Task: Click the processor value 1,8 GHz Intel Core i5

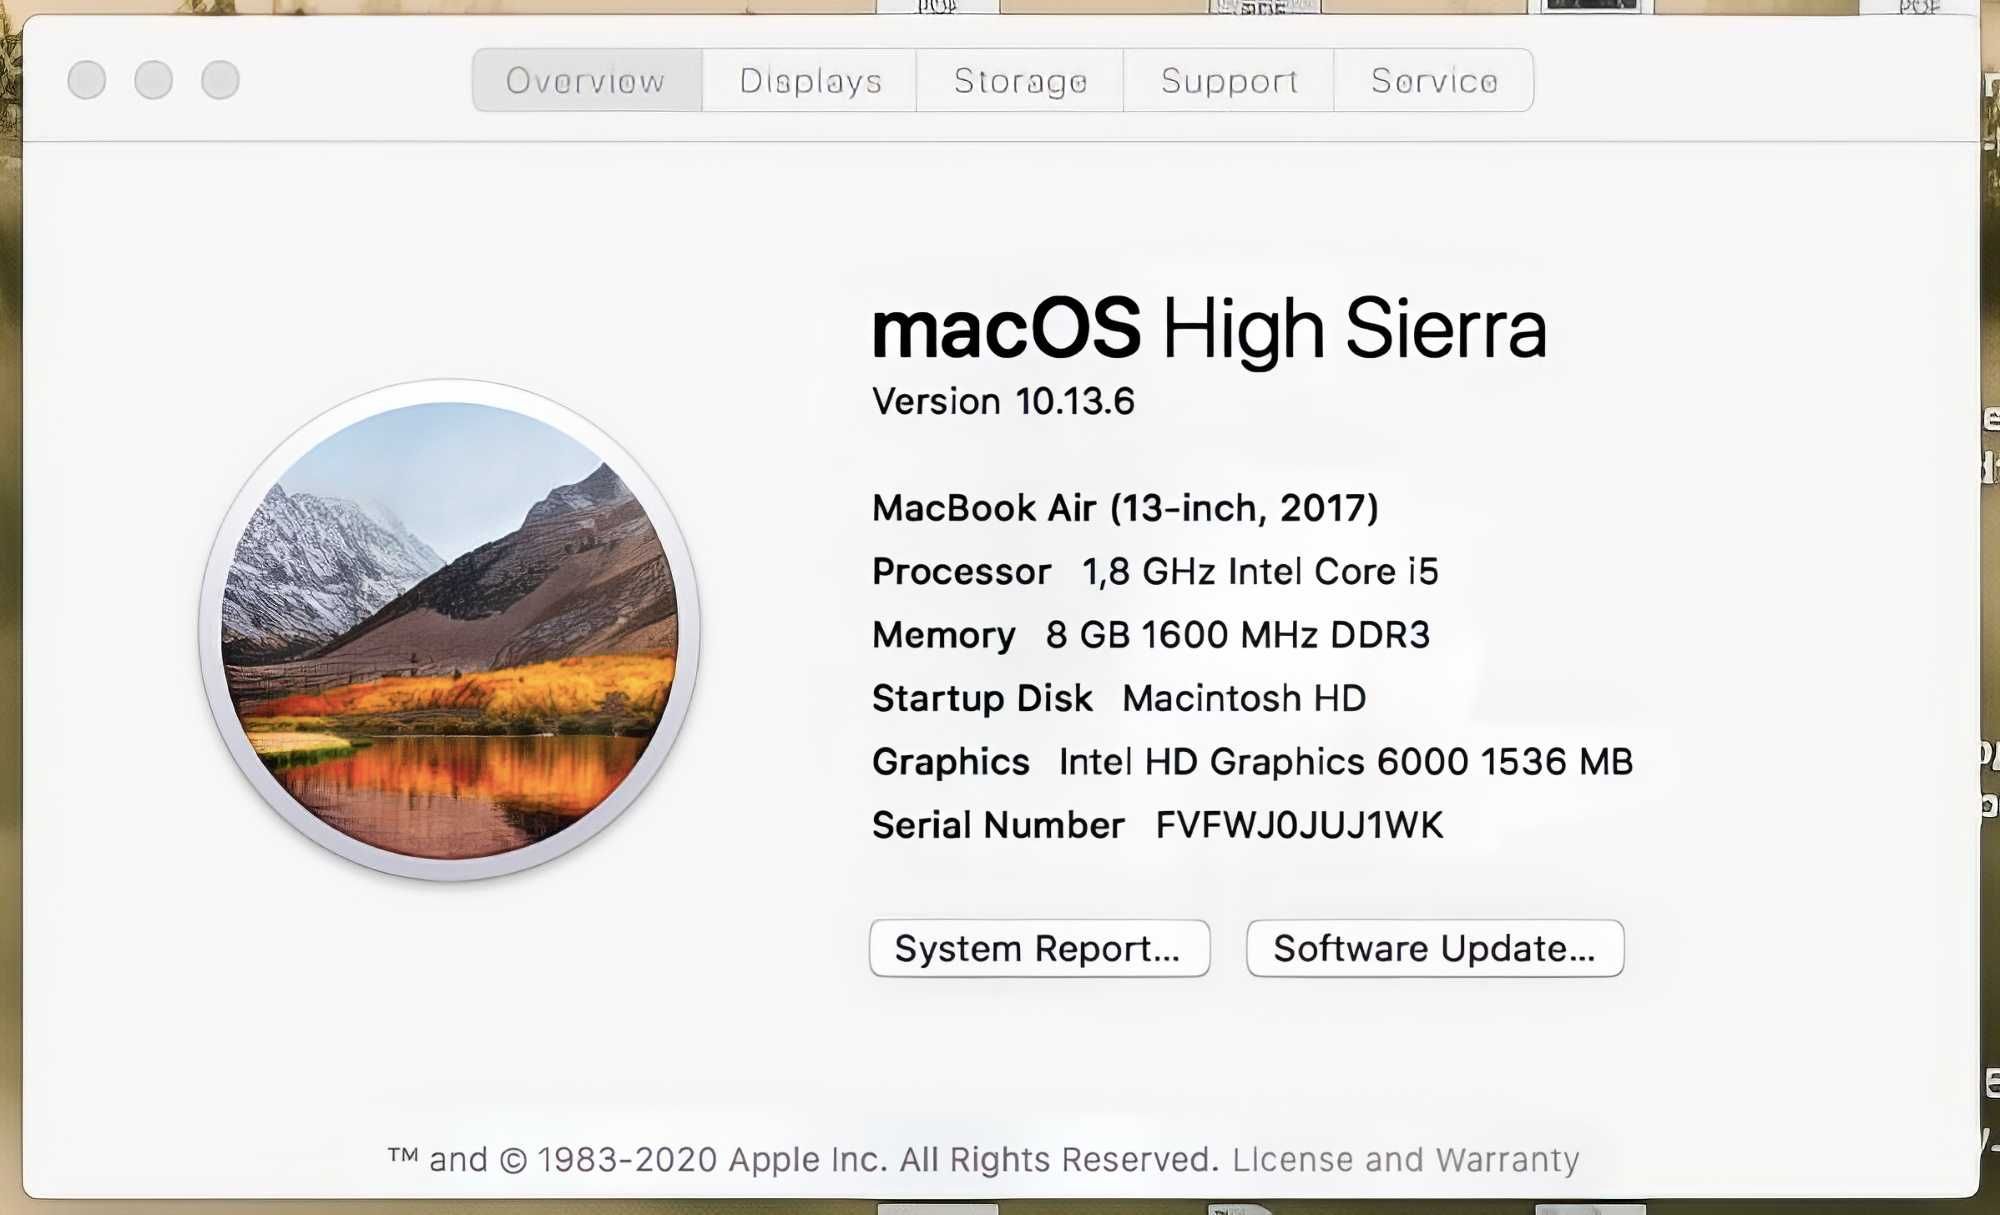Action: (x=1260, y=571)
